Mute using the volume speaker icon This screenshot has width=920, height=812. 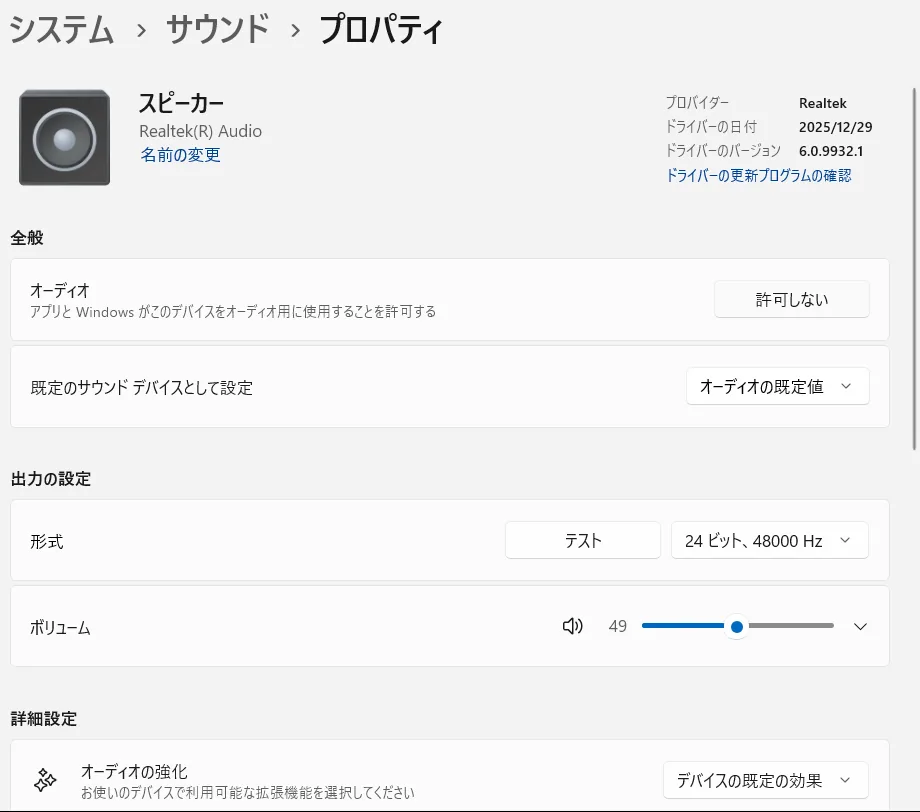click(572, 626)
